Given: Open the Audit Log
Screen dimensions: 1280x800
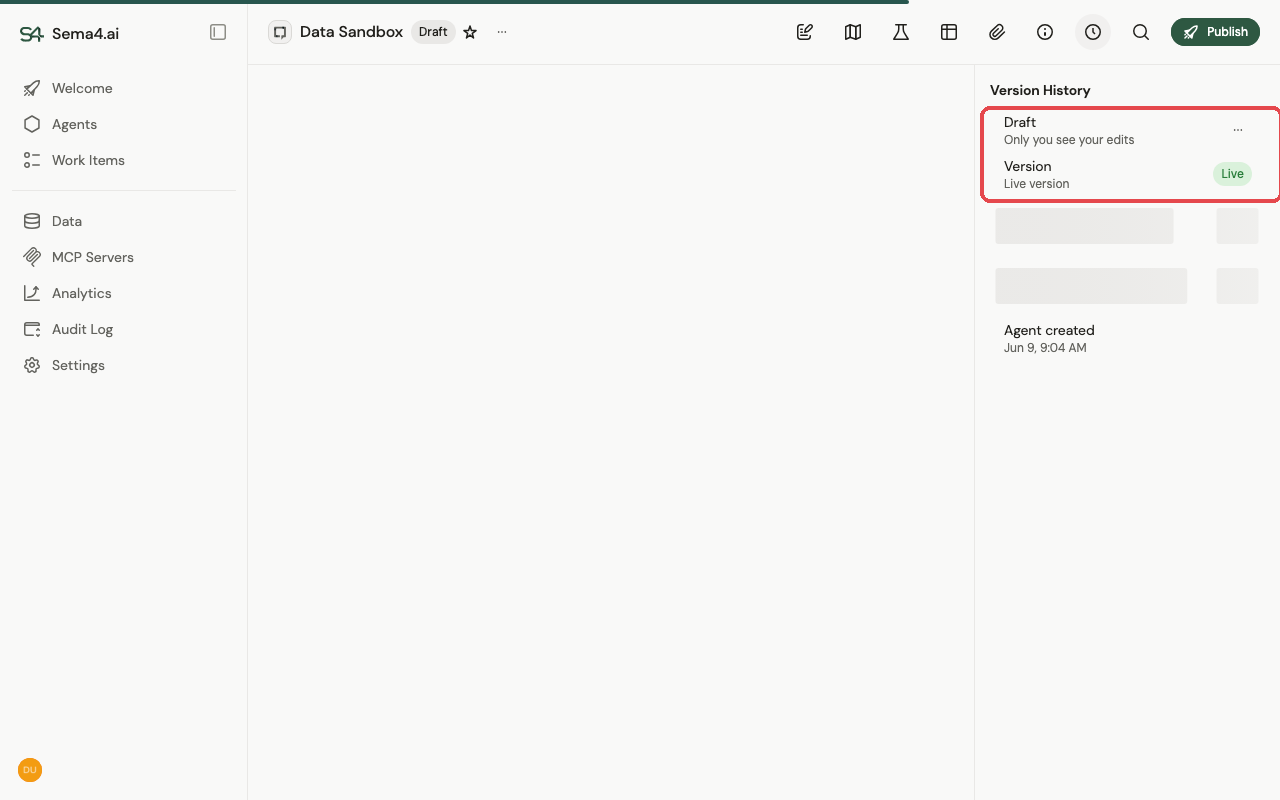Looking at the screenshot, I should [124, 329].
